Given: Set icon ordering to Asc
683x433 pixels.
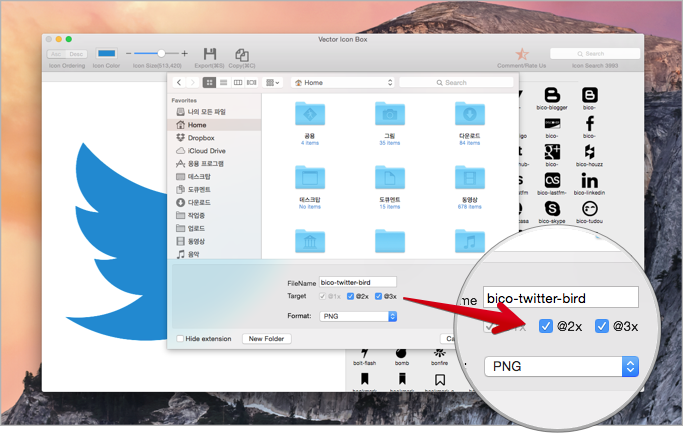Looking at the screenshot, I should pos(56,54).
